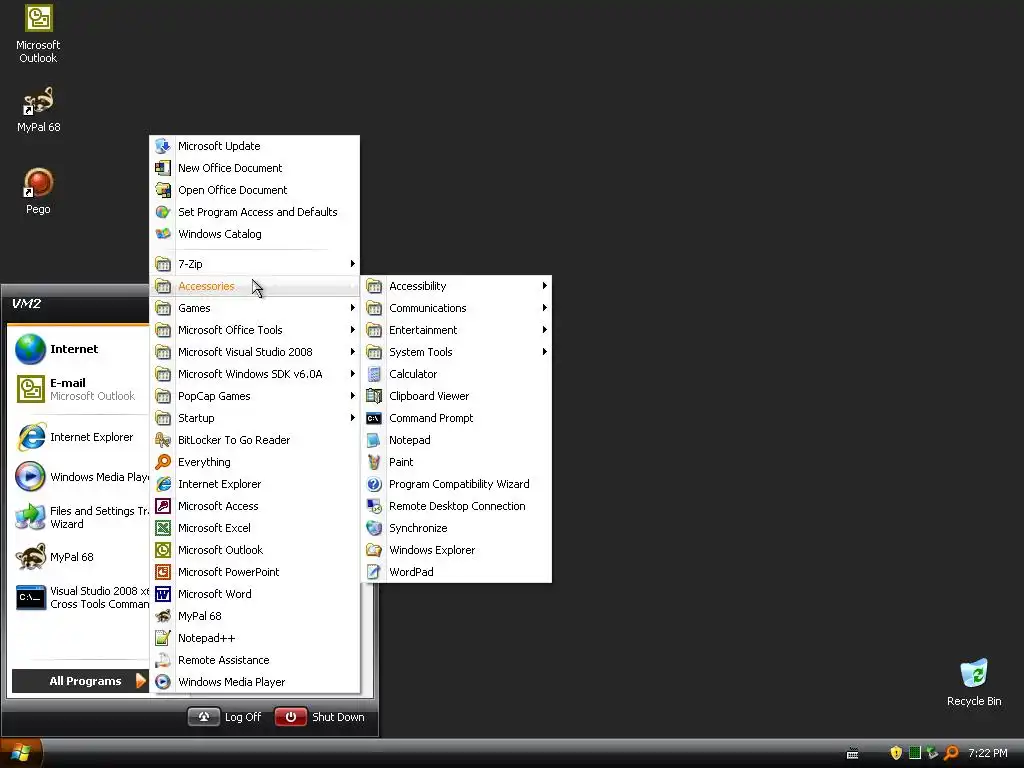Screen dimensions: 1024x768
Task: Select Windows Media Player in All Programs
Action: pos(255,682)
